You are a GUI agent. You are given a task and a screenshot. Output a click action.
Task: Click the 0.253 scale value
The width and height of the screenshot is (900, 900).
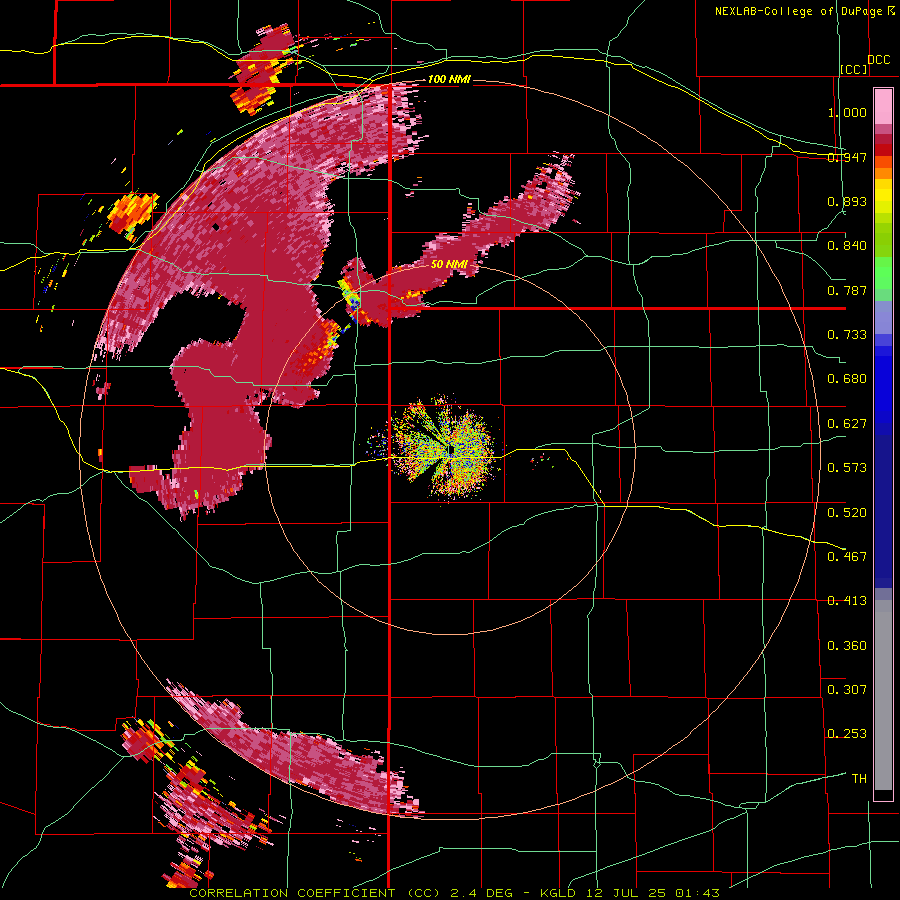click(x=847, y=734)
